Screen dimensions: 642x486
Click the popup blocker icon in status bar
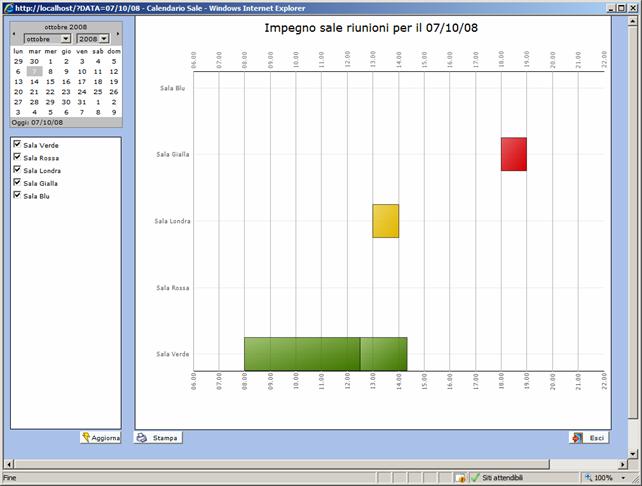pyautogui.click(x=460, y=478)
